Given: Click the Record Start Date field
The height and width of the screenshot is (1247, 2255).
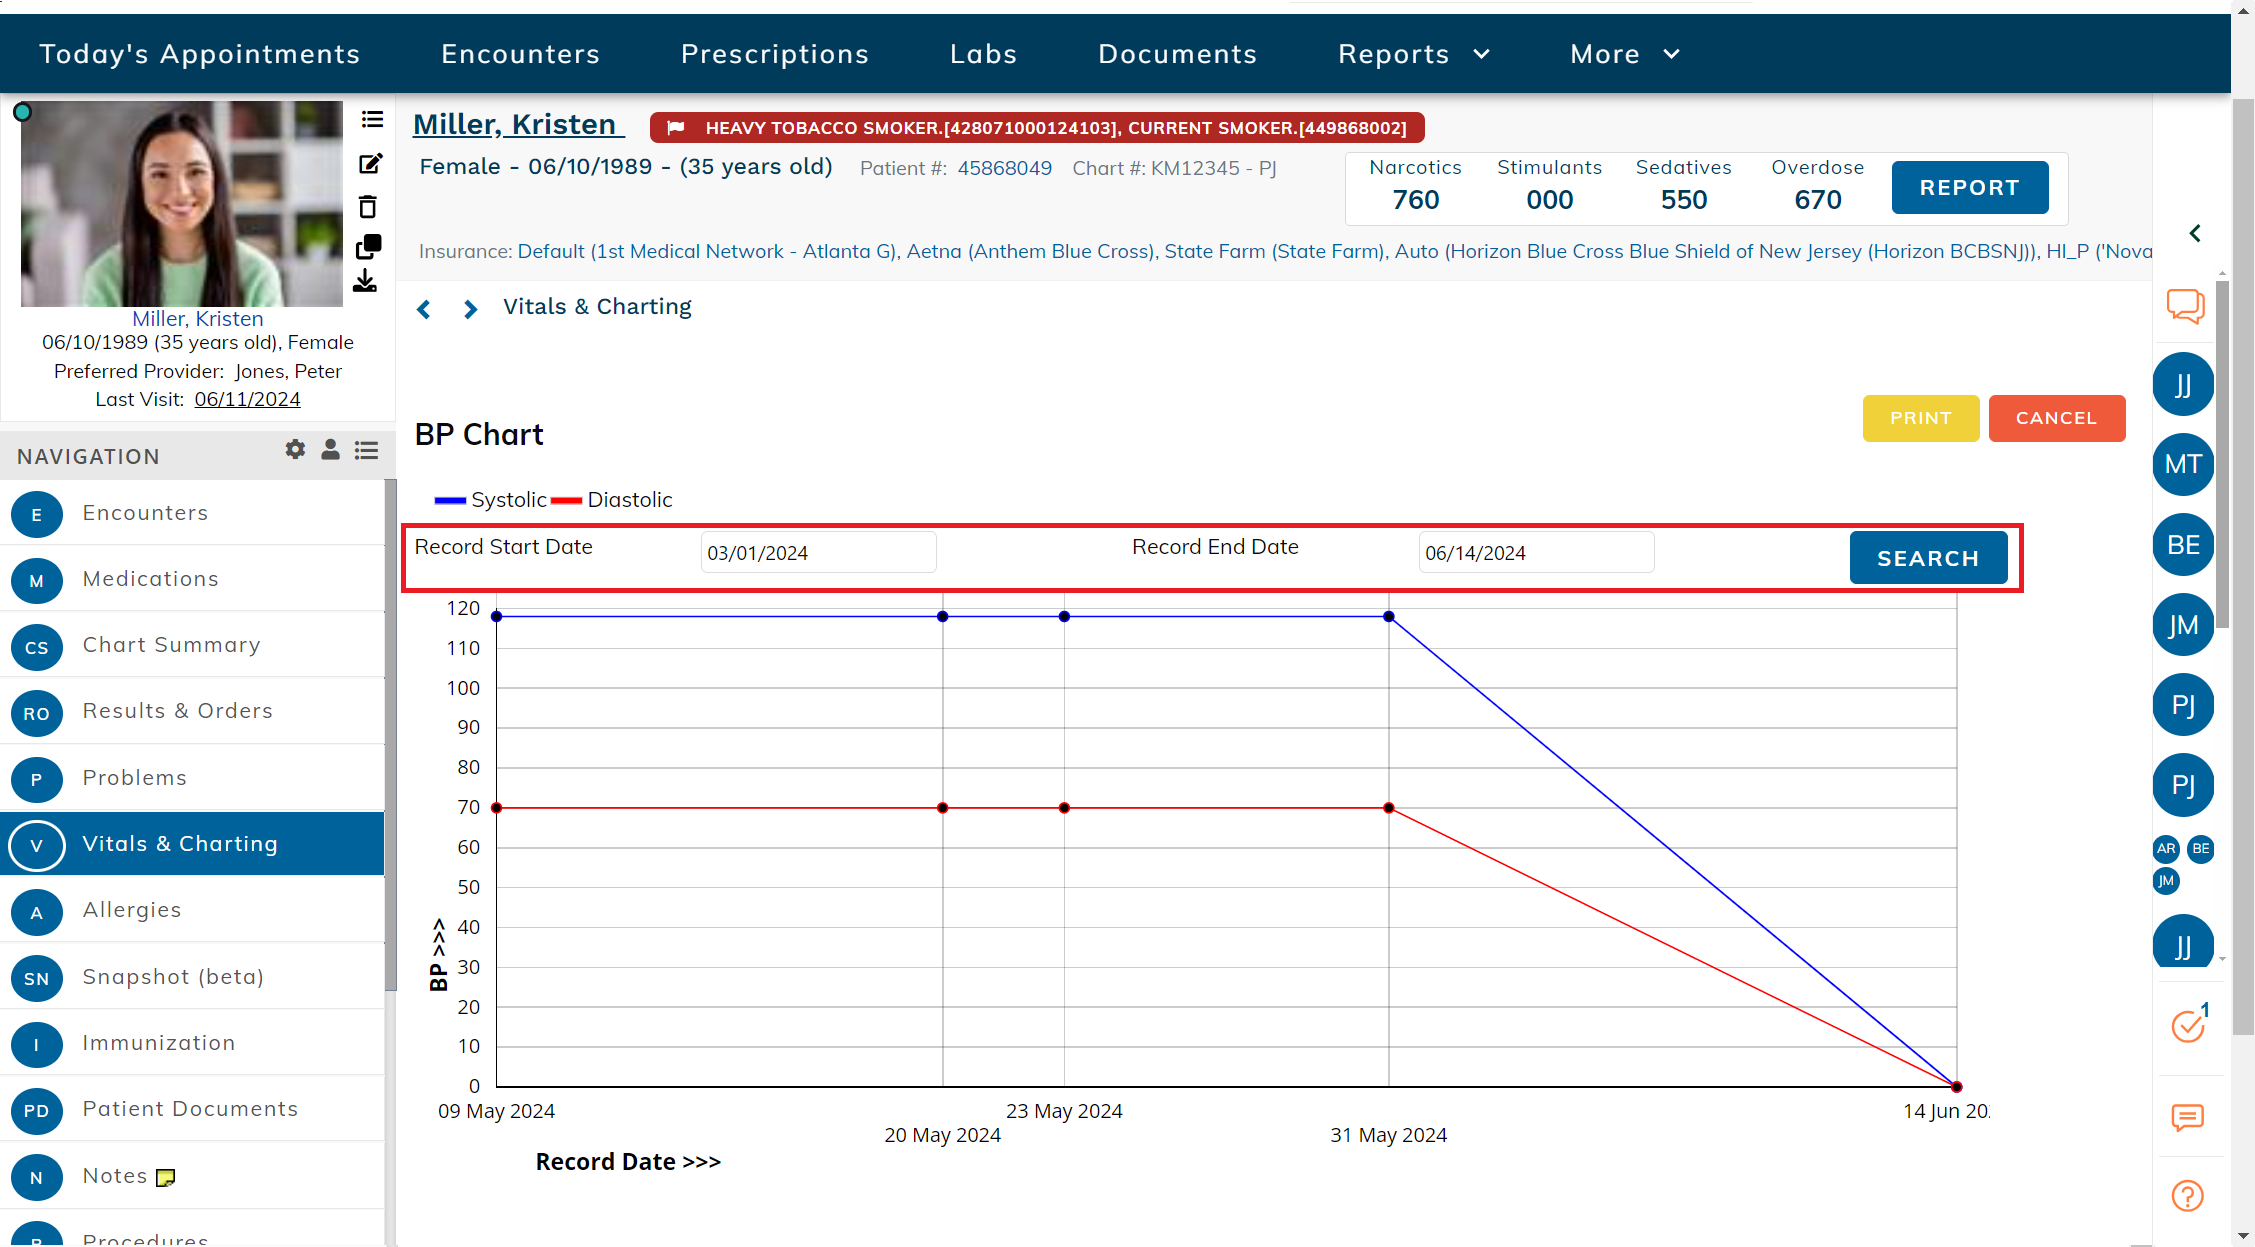Looking at the screenshot, I should point(817,553).
